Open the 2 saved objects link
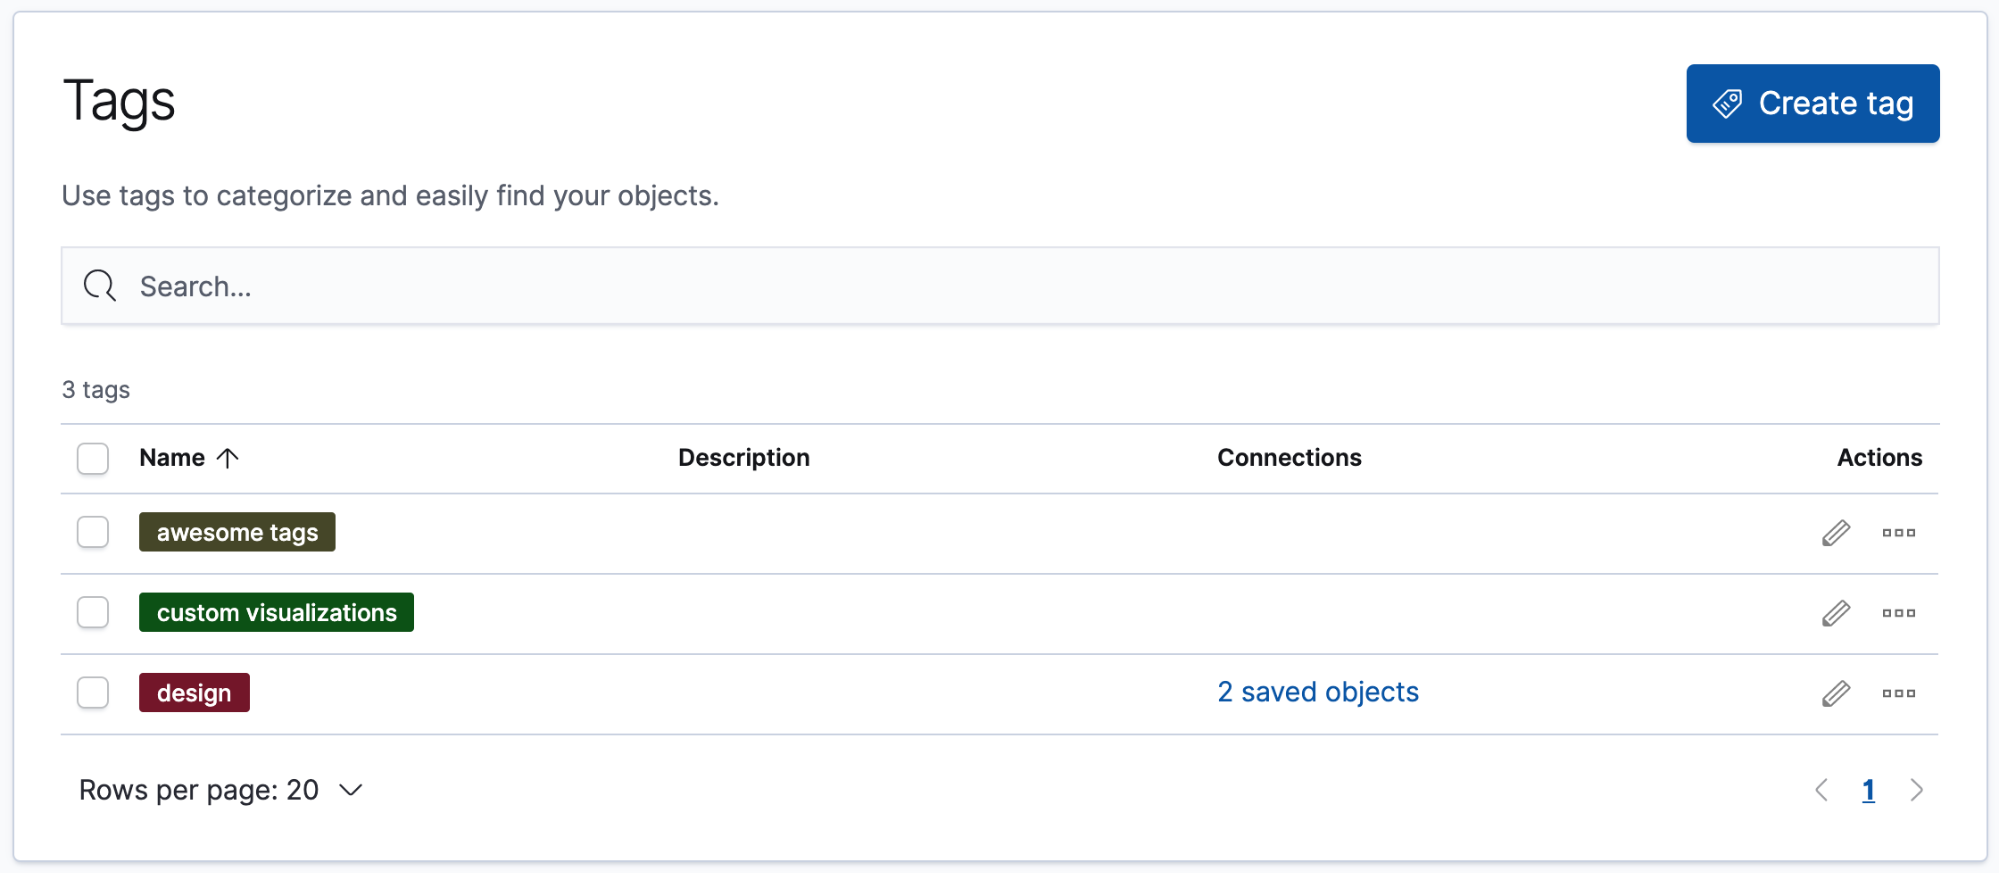Image resolution: width=1999 pixels, height=873 pixels. pos(1317,691)
